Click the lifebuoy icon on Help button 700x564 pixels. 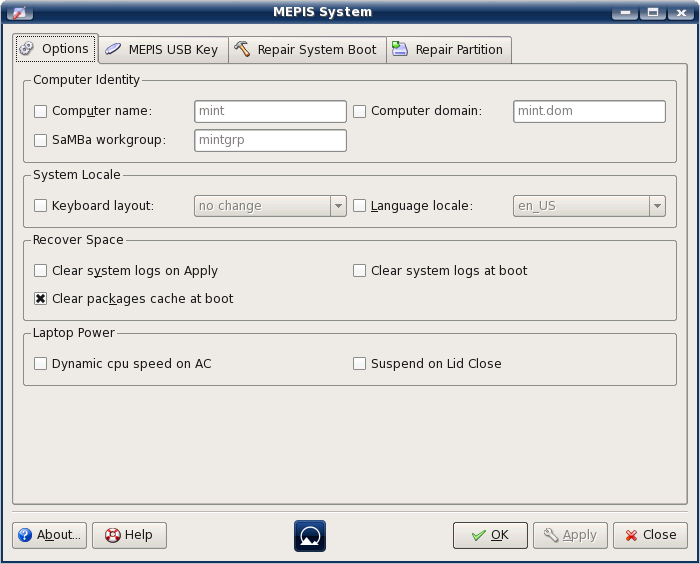click(111, 535)
